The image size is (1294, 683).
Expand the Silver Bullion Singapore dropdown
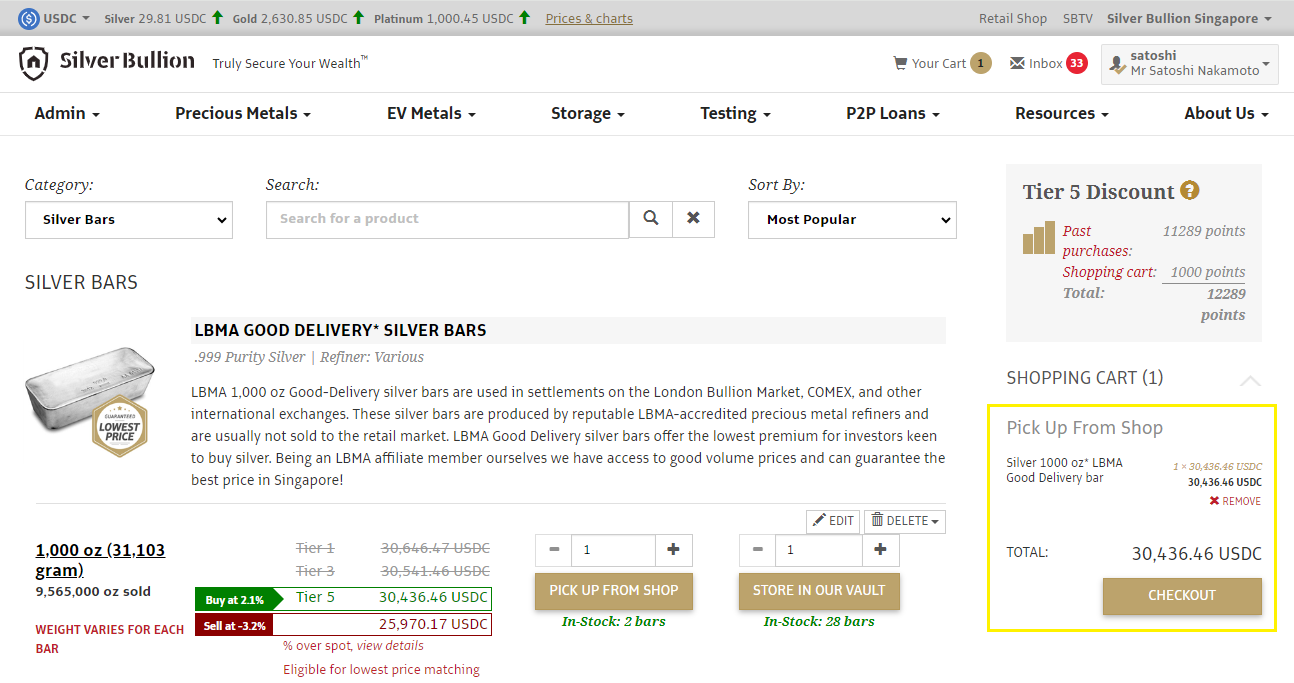[x=1190, y=19]
